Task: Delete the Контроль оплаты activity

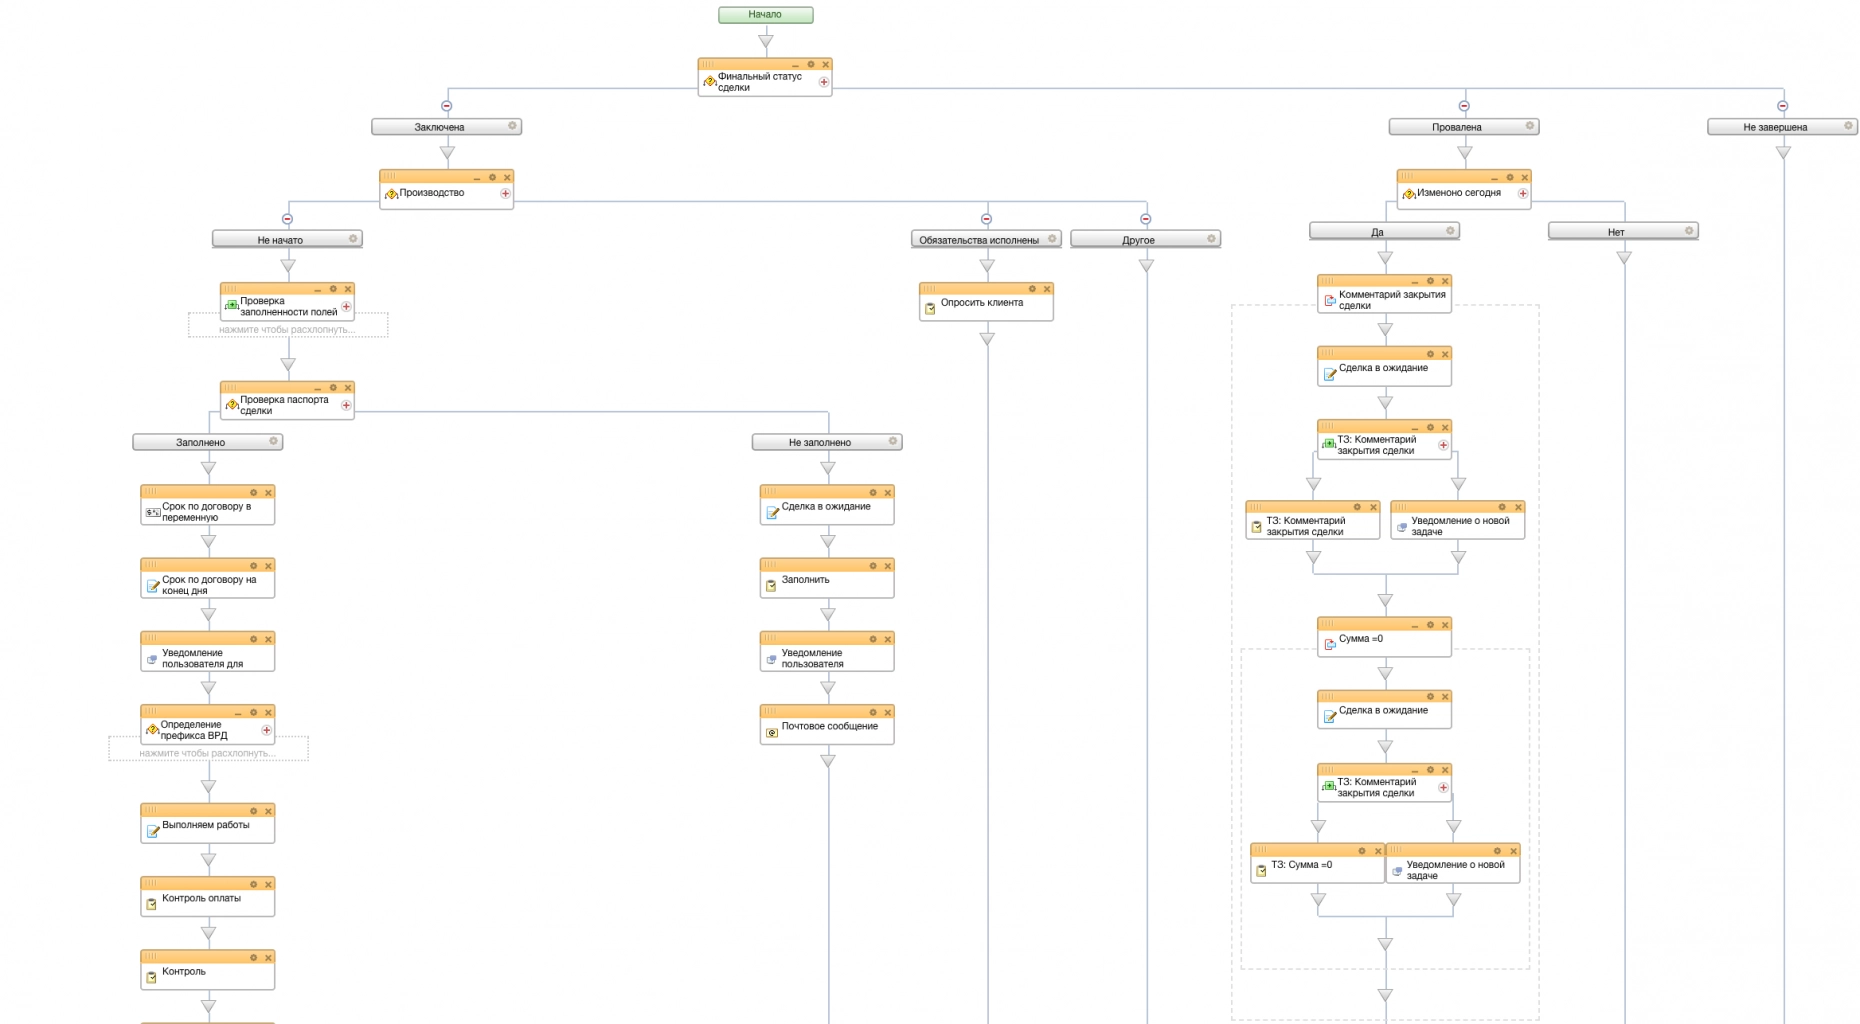Action: point(268,884)
